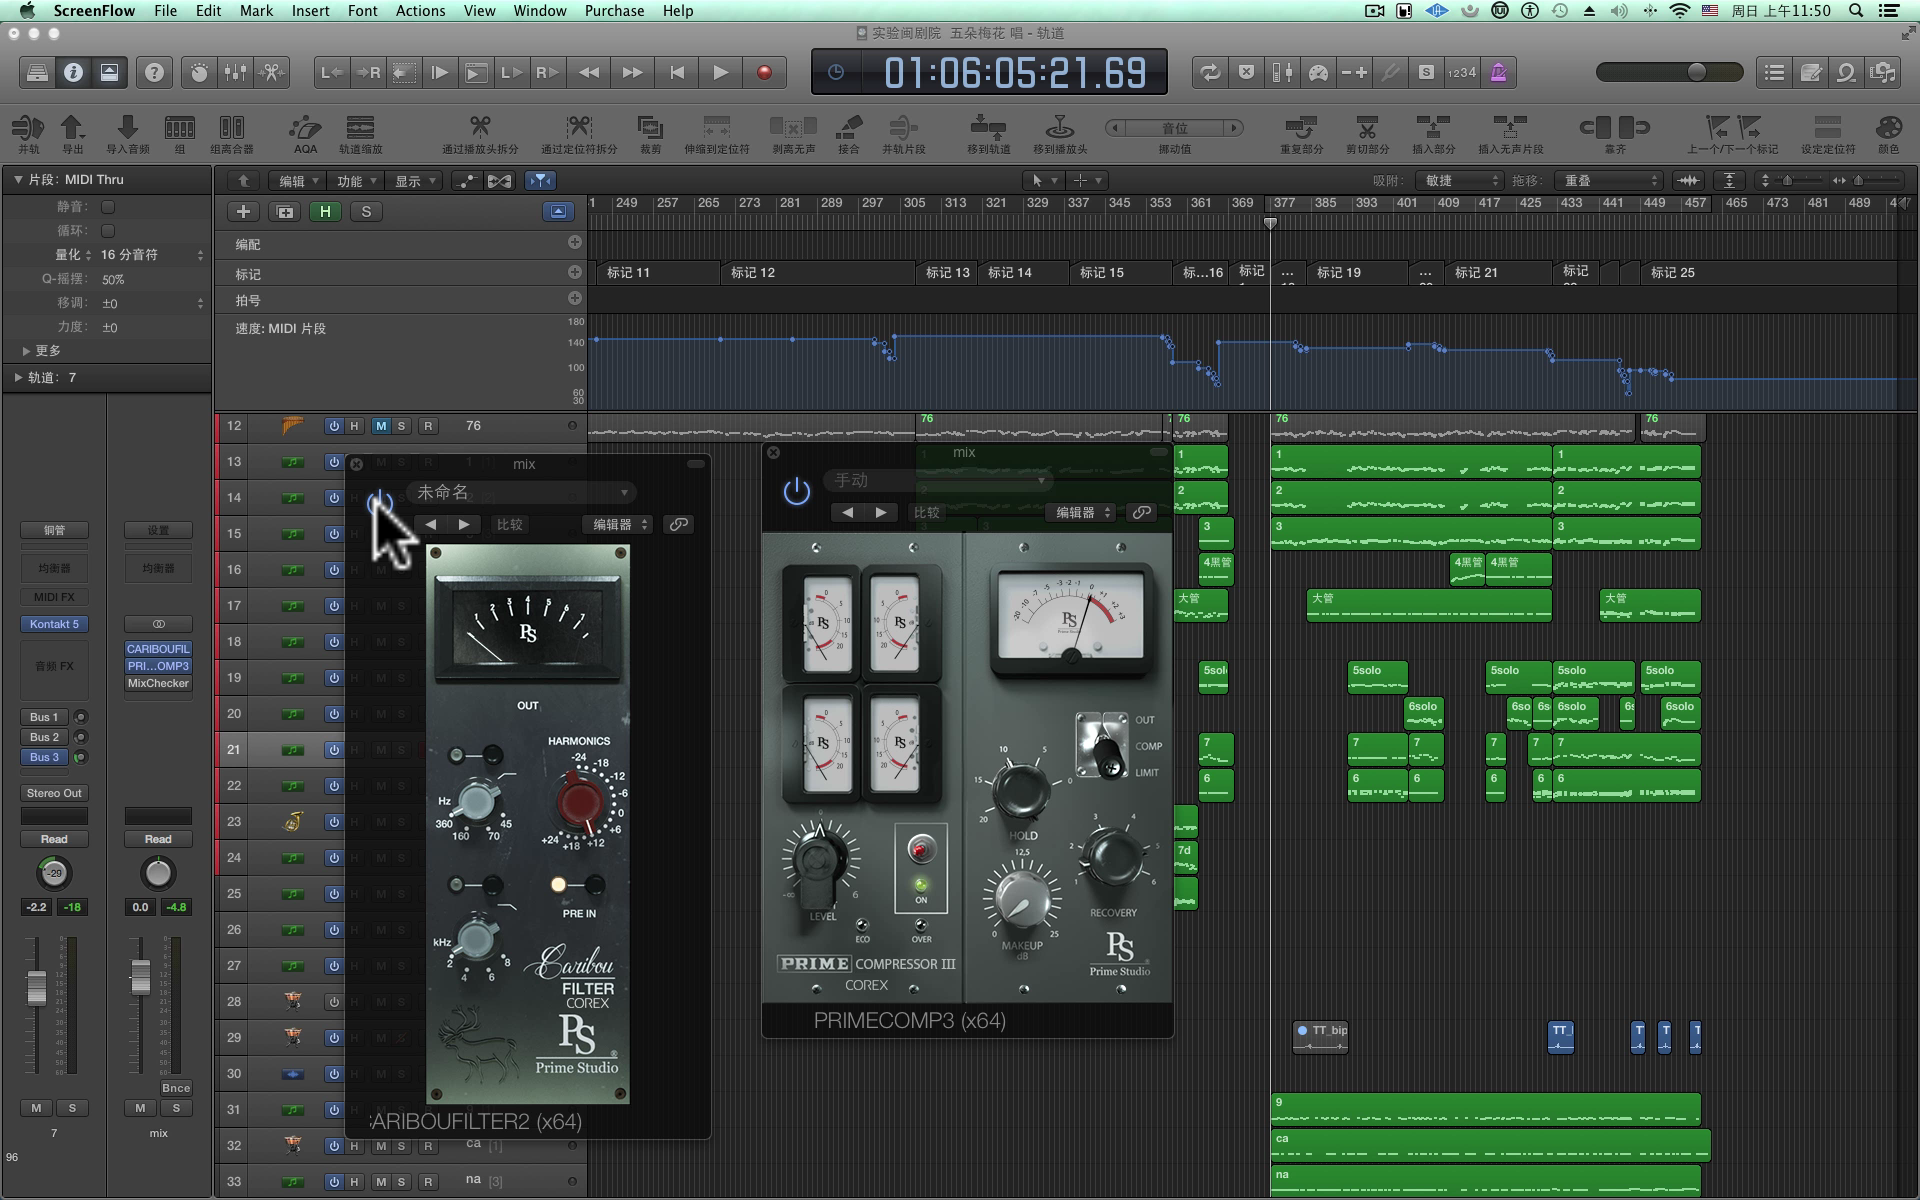The width and height of the screenshot is (1920, 1200).
Task: Open the 编辑 edit dropdown menu
Action: point(299,181)
